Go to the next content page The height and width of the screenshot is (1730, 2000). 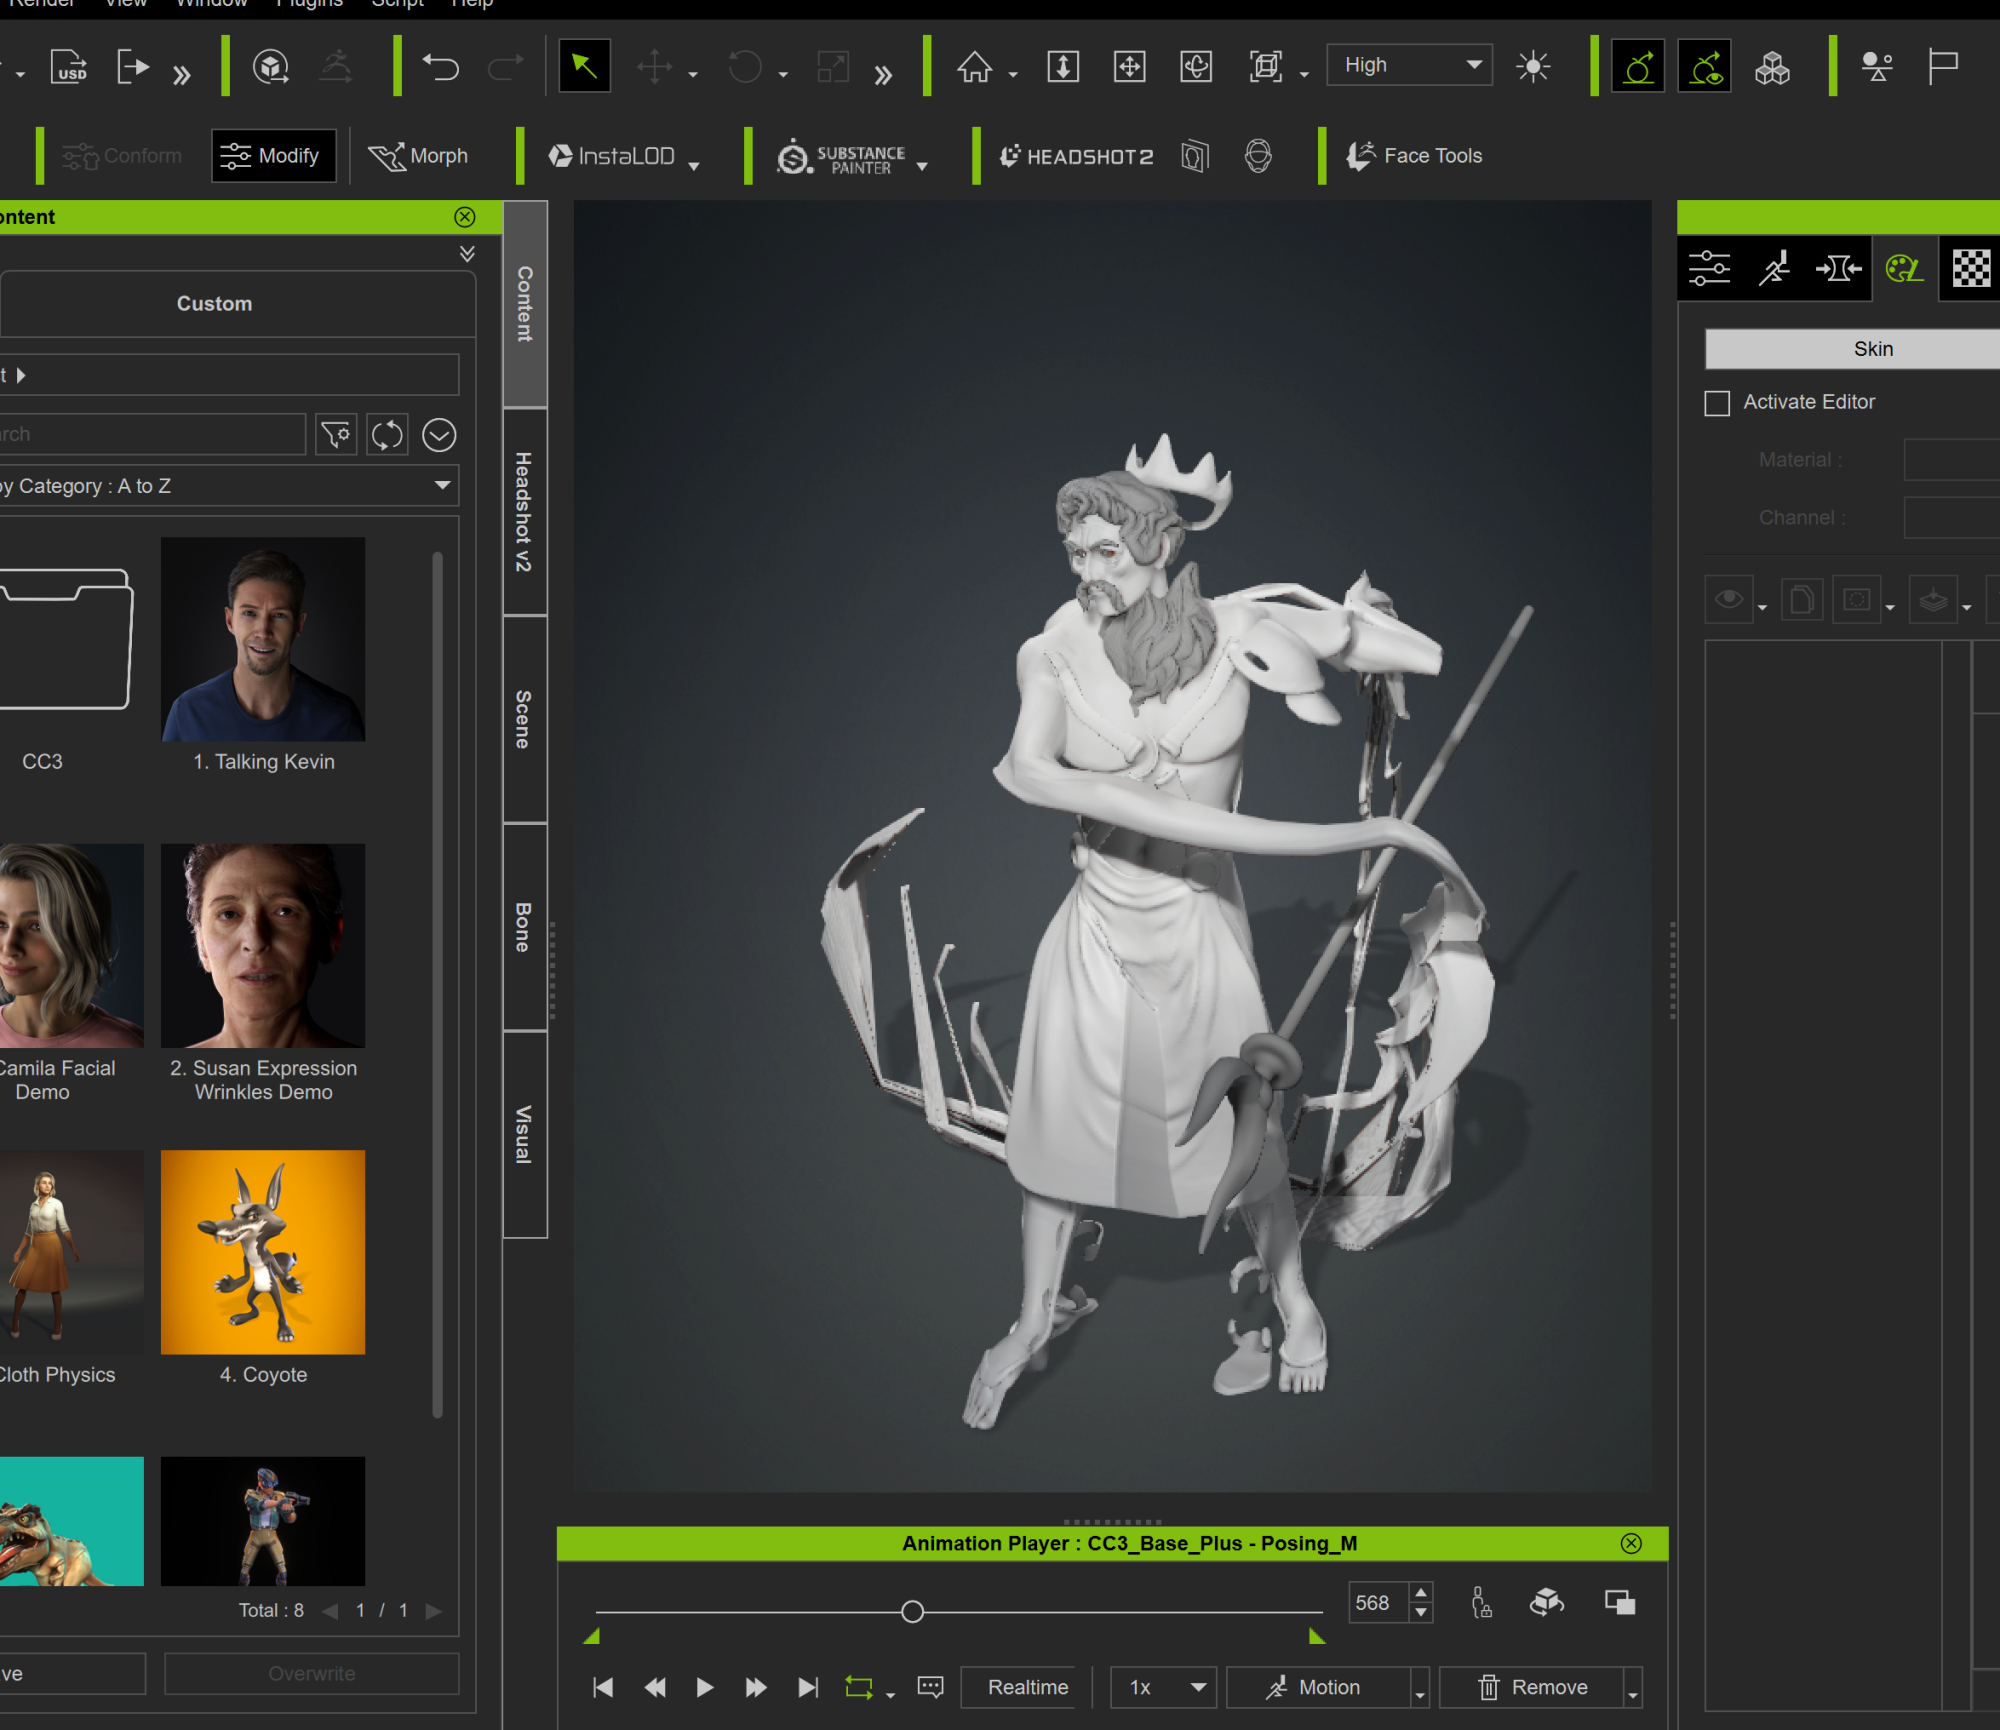pos(433,1611)
